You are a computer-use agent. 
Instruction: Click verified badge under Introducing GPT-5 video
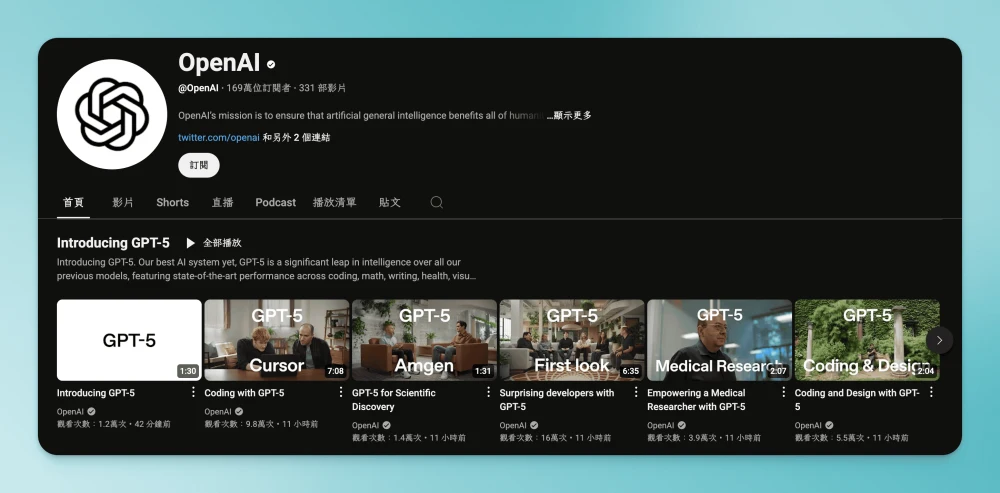[91, 411]
